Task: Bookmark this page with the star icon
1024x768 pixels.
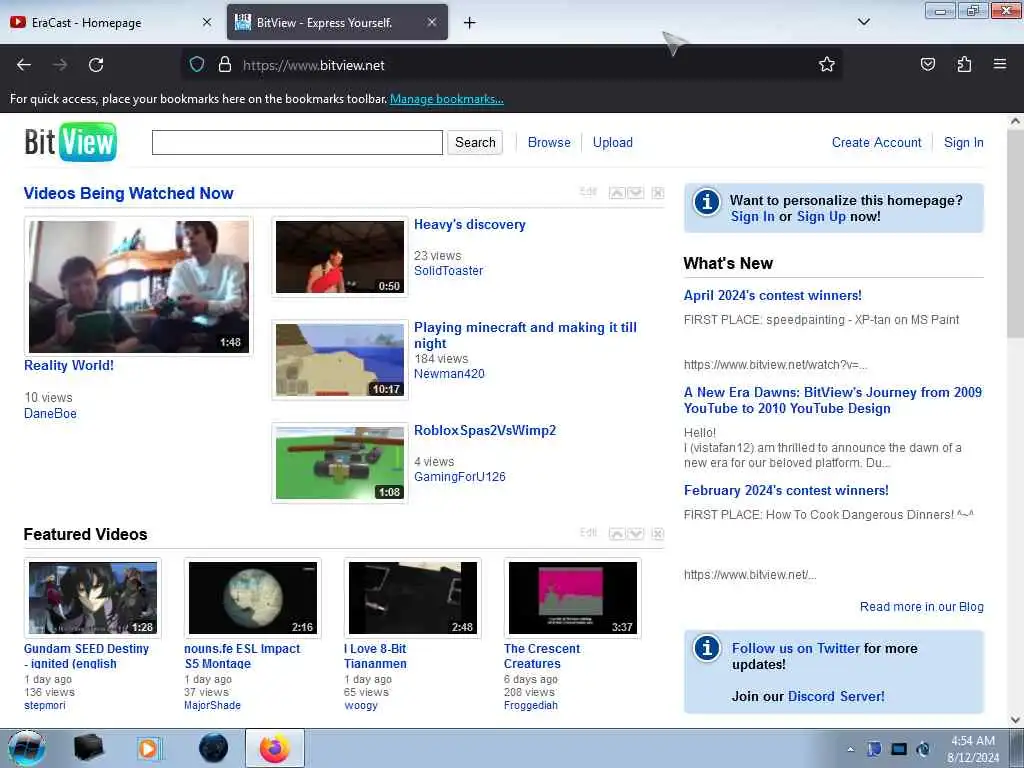Action: tap(827, 65)
